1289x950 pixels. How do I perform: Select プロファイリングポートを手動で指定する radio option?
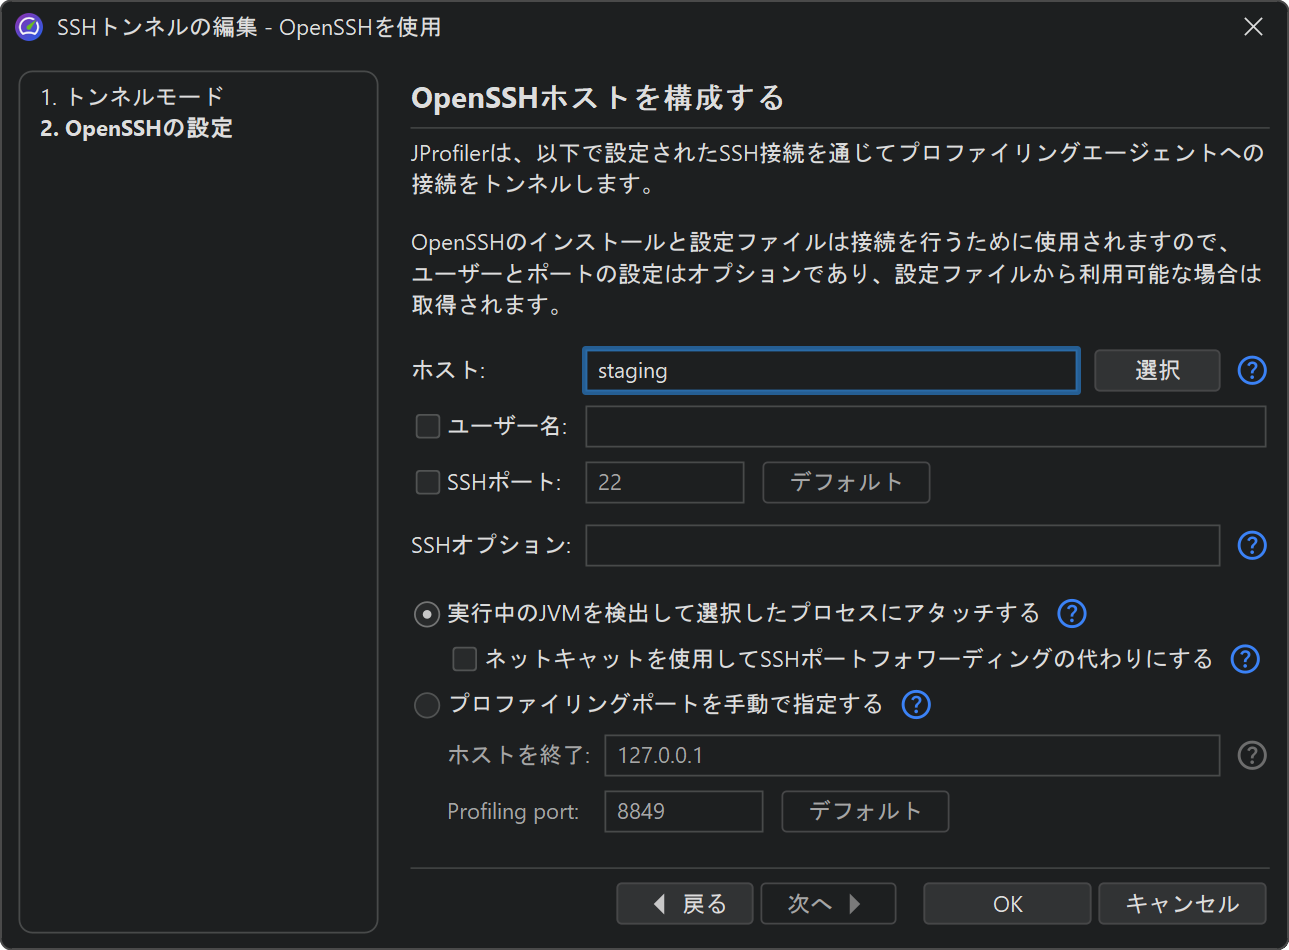point(427,705)
